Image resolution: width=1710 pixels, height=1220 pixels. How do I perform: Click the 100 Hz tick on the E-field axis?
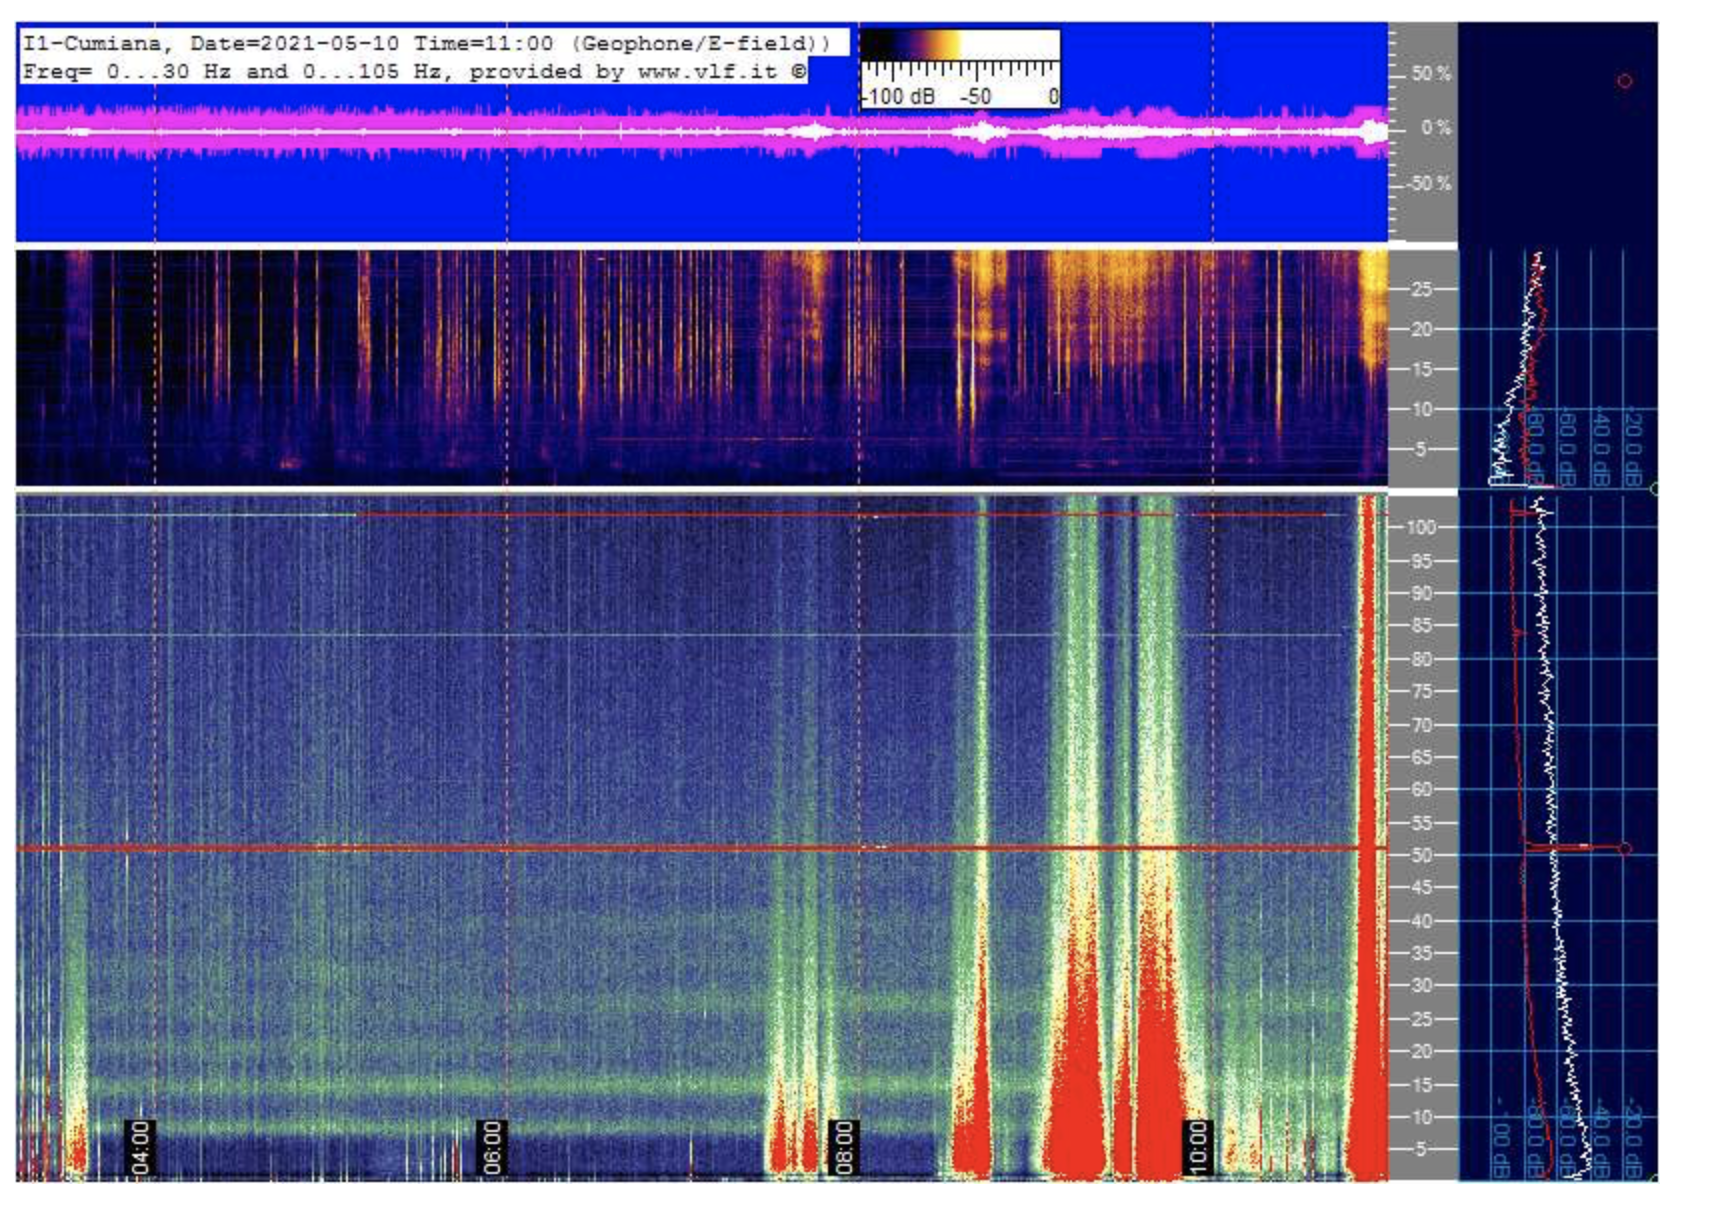click(1421, 527)
